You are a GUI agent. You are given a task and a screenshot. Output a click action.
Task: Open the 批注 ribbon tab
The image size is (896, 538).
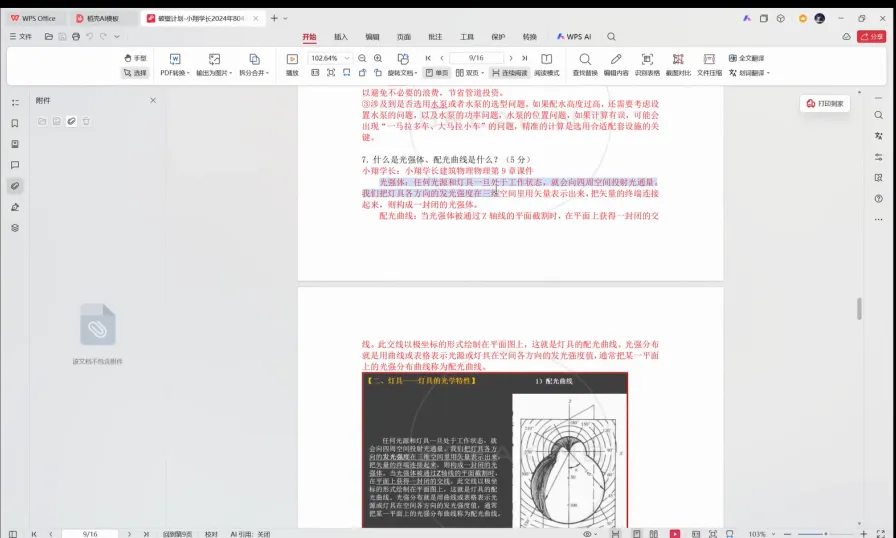tap(435, 37)
